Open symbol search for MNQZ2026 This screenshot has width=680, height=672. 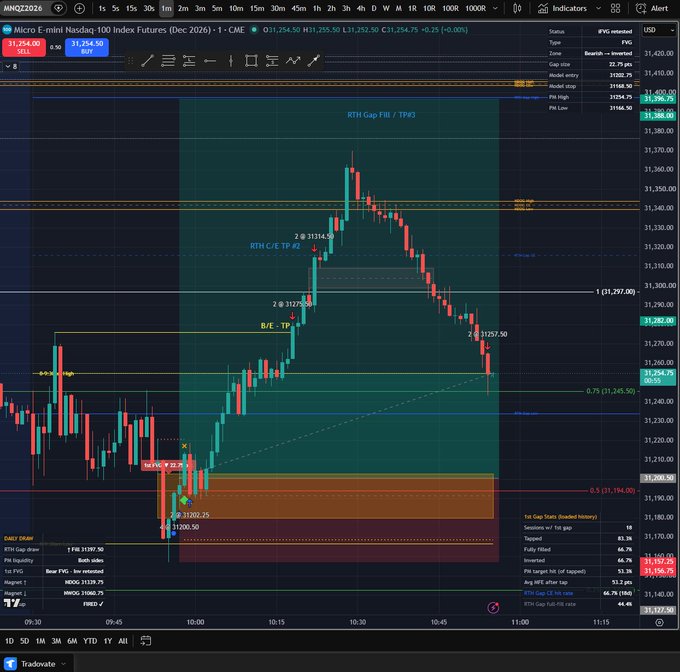pos(23,8)
